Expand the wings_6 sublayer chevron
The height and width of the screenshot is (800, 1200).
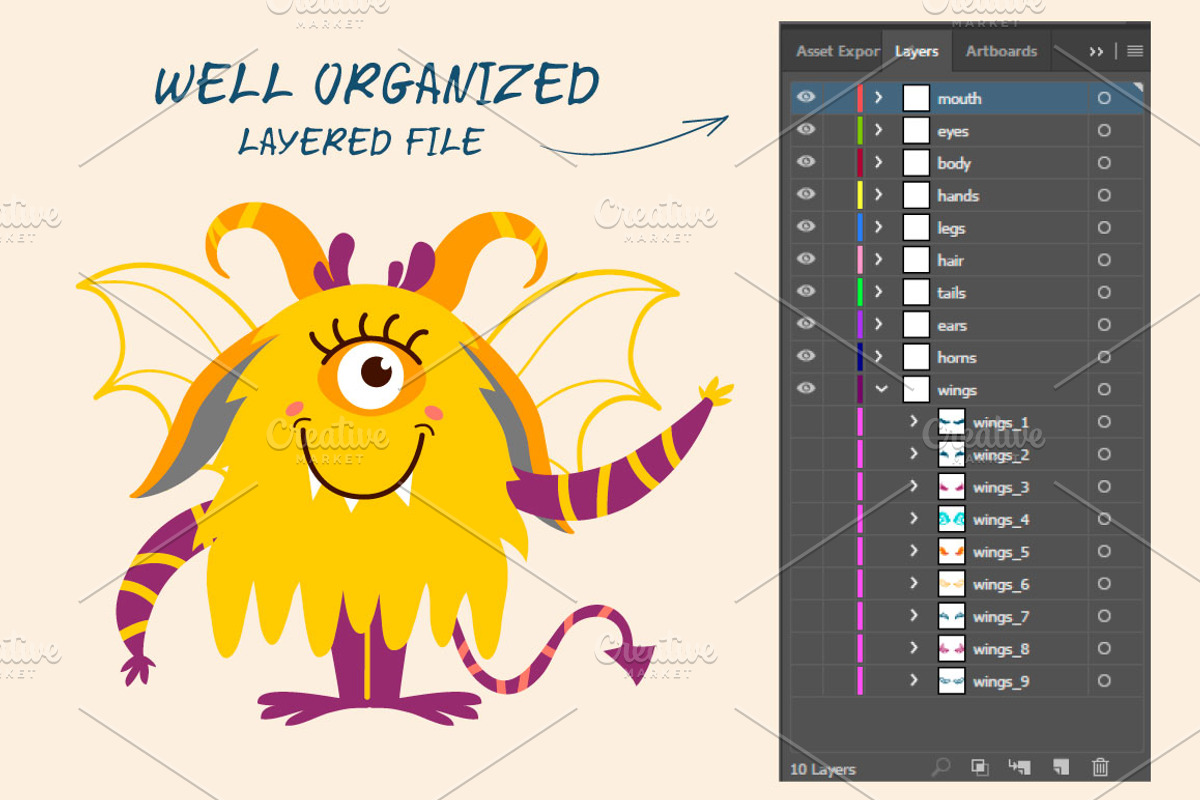[914, 583]
